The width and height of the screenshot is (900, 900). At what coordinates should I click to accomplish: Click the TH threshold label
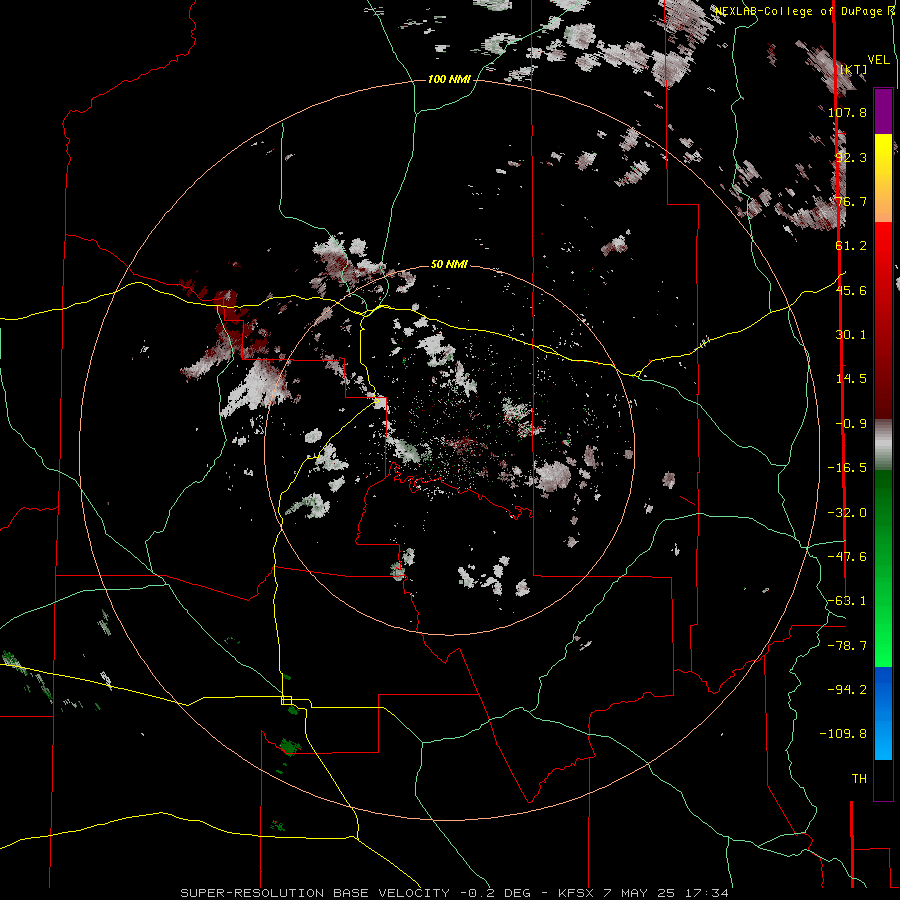(859, 779)
